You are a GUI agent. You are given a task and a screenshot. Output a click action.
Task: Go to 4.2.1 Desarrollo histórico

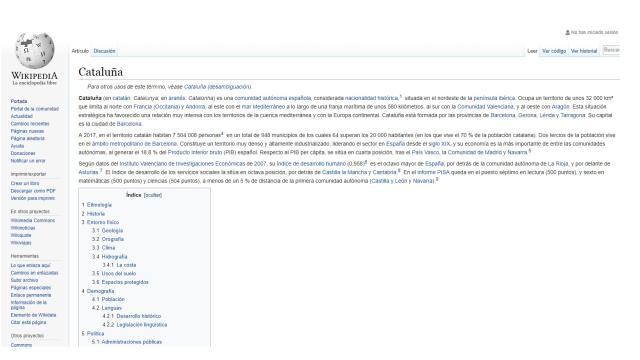coord(139,316)
